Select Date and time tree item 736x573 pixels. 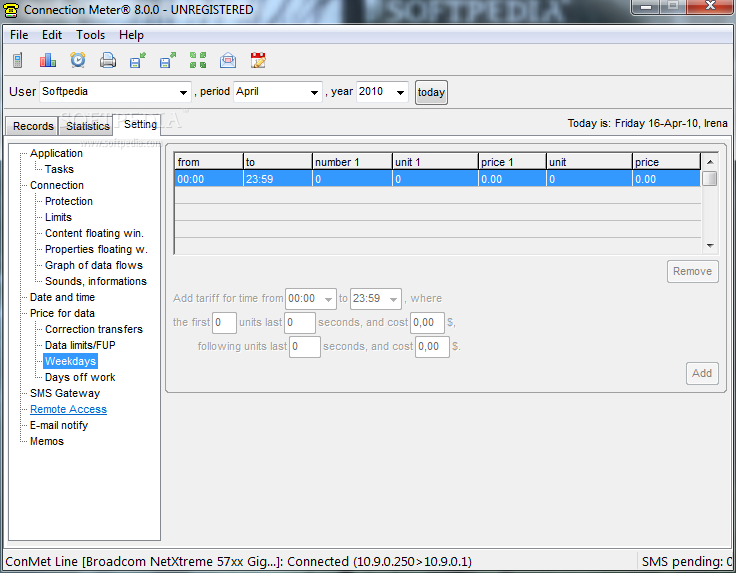(62, 297)
